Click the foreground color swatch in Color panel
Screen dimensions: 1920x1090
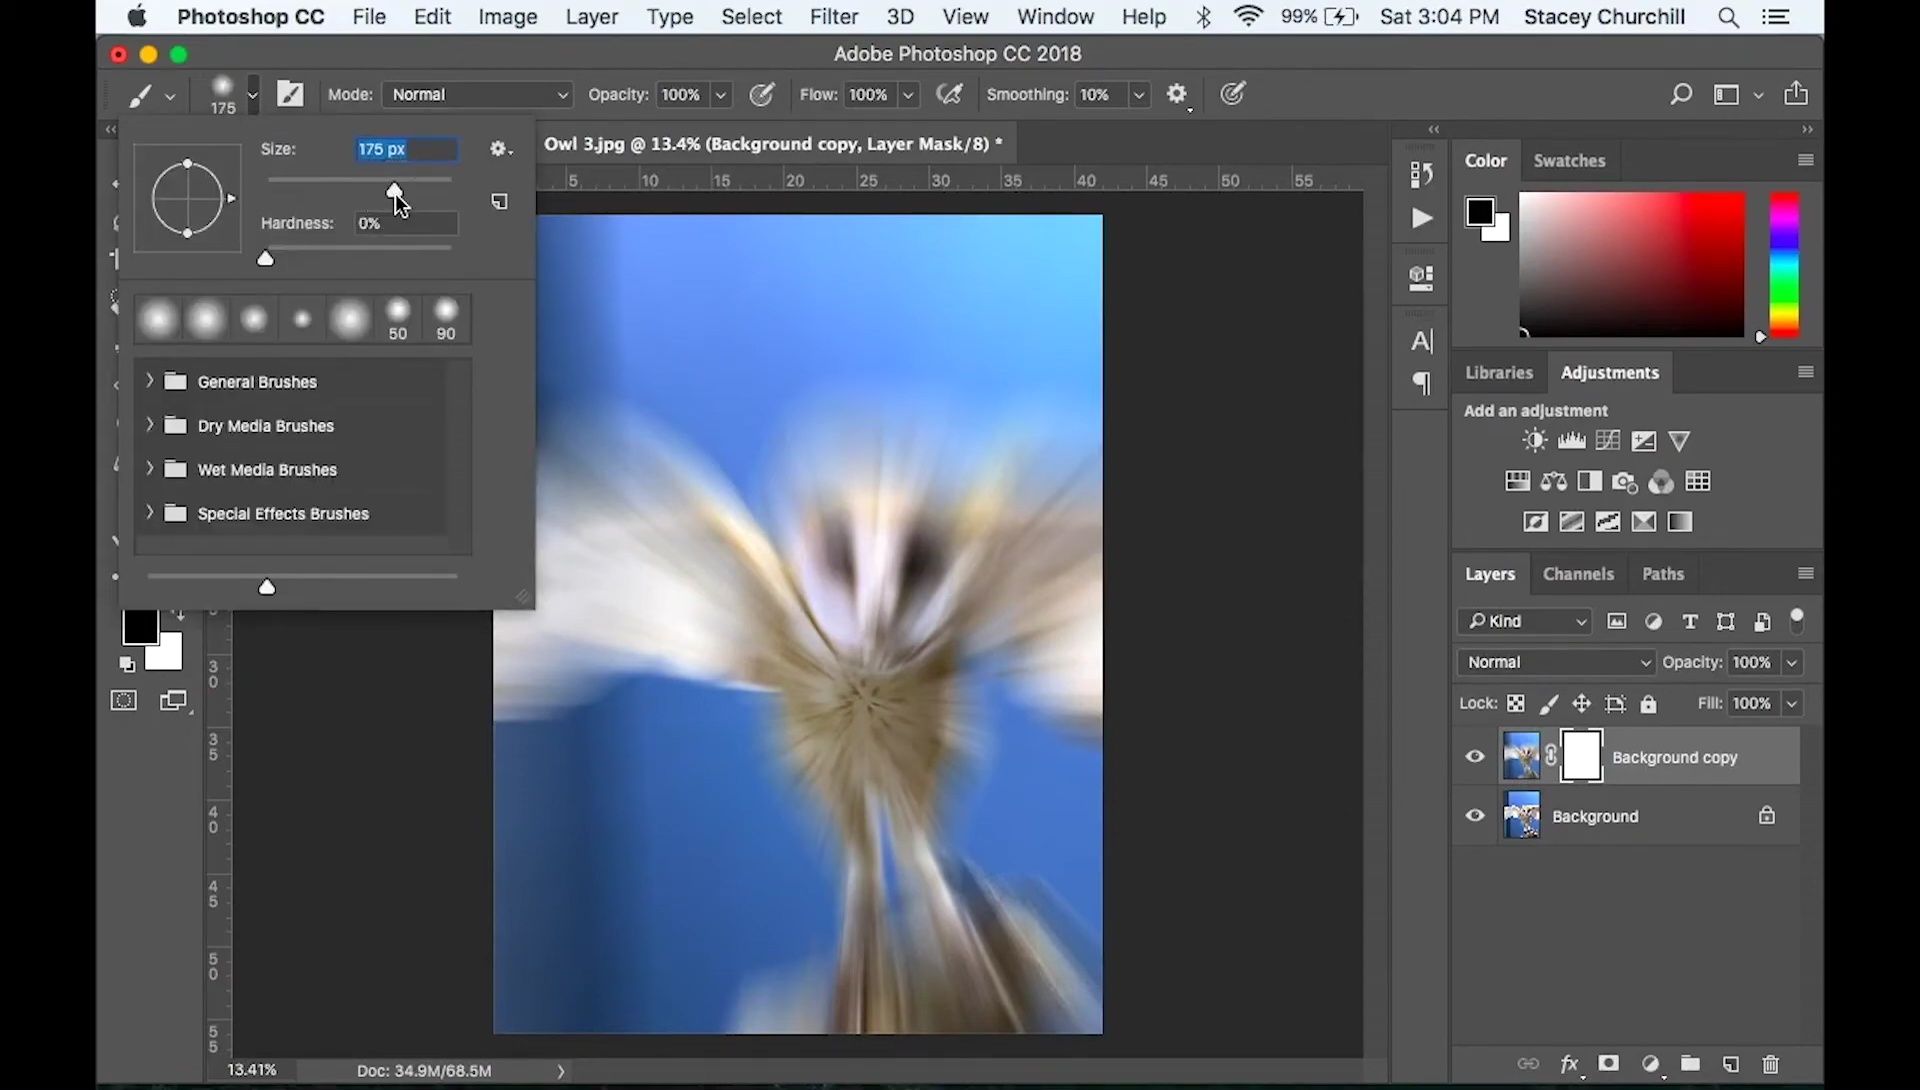point(1480,212)
